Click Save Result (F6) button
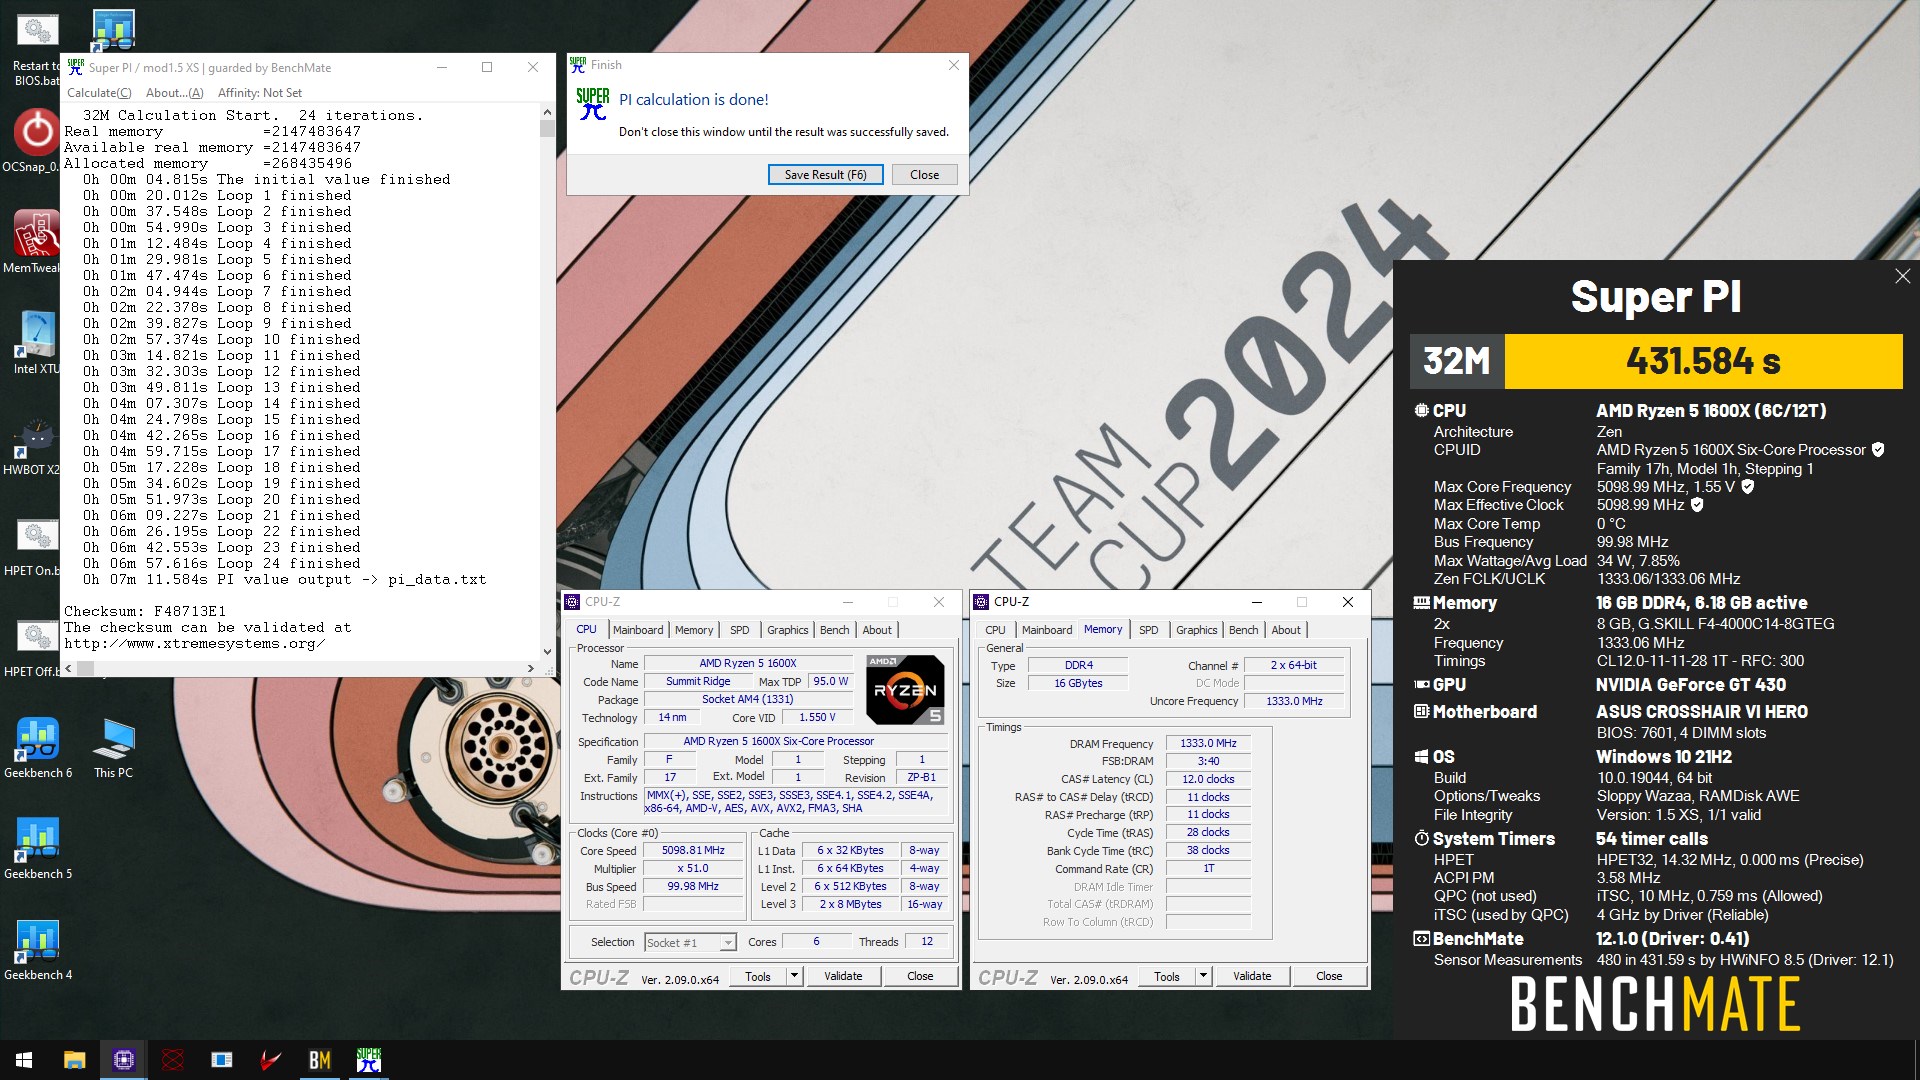1920x1080 pixels. click(x=825, y=175)
